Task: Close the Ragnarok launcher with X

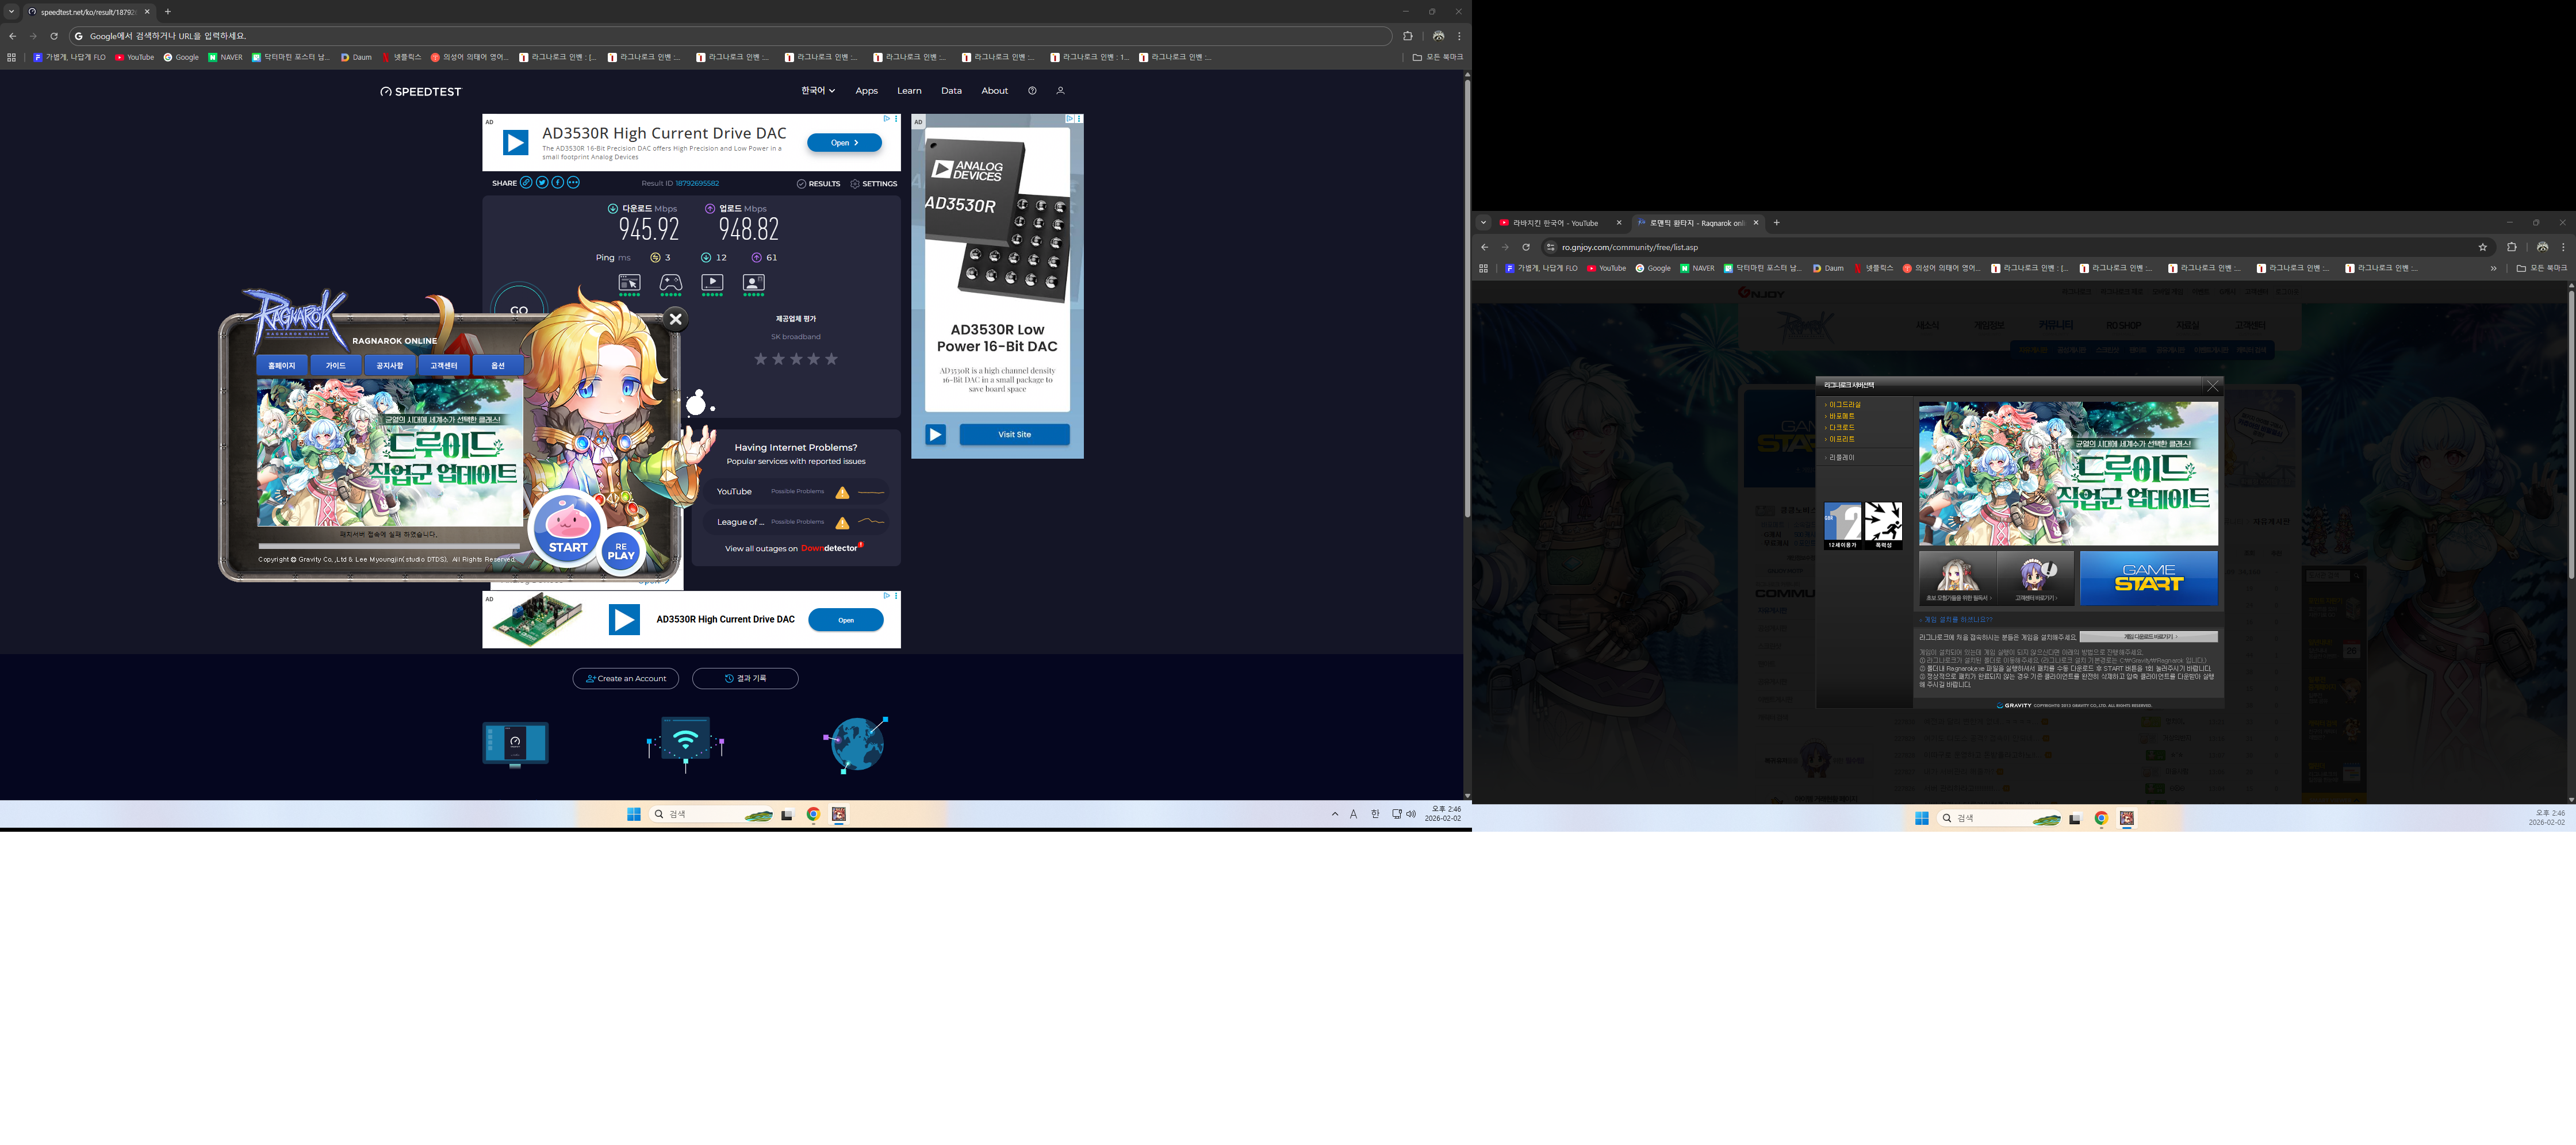Action: pos(676,319)
